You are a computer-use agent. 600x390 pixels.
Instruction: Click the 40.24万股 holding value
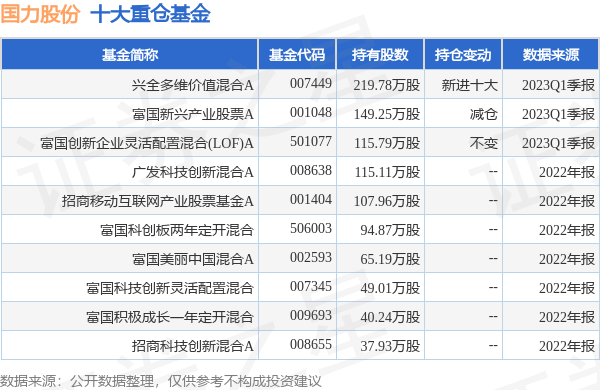coord(390,317)
